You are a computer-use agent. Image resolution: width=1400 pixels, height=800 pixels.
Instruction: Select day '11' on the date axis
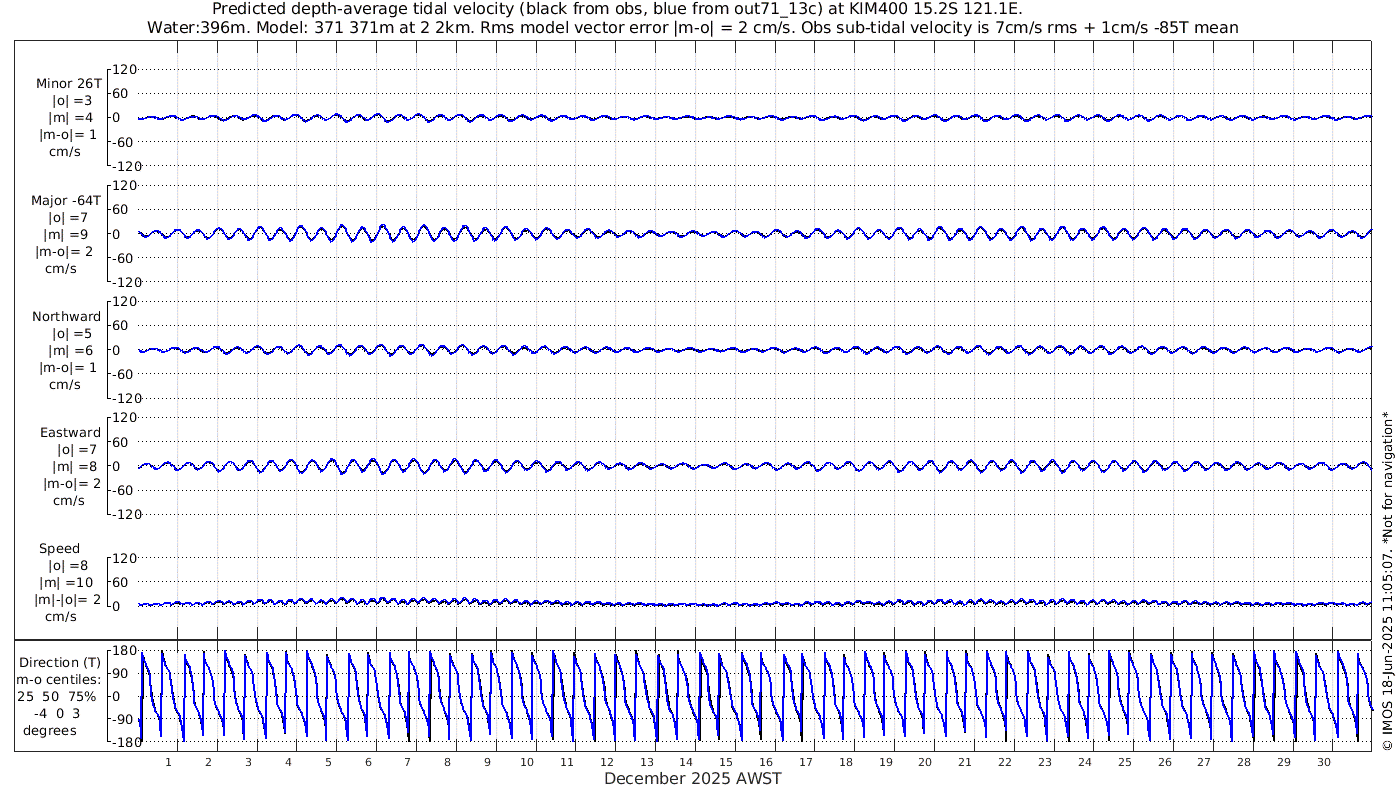567,762
